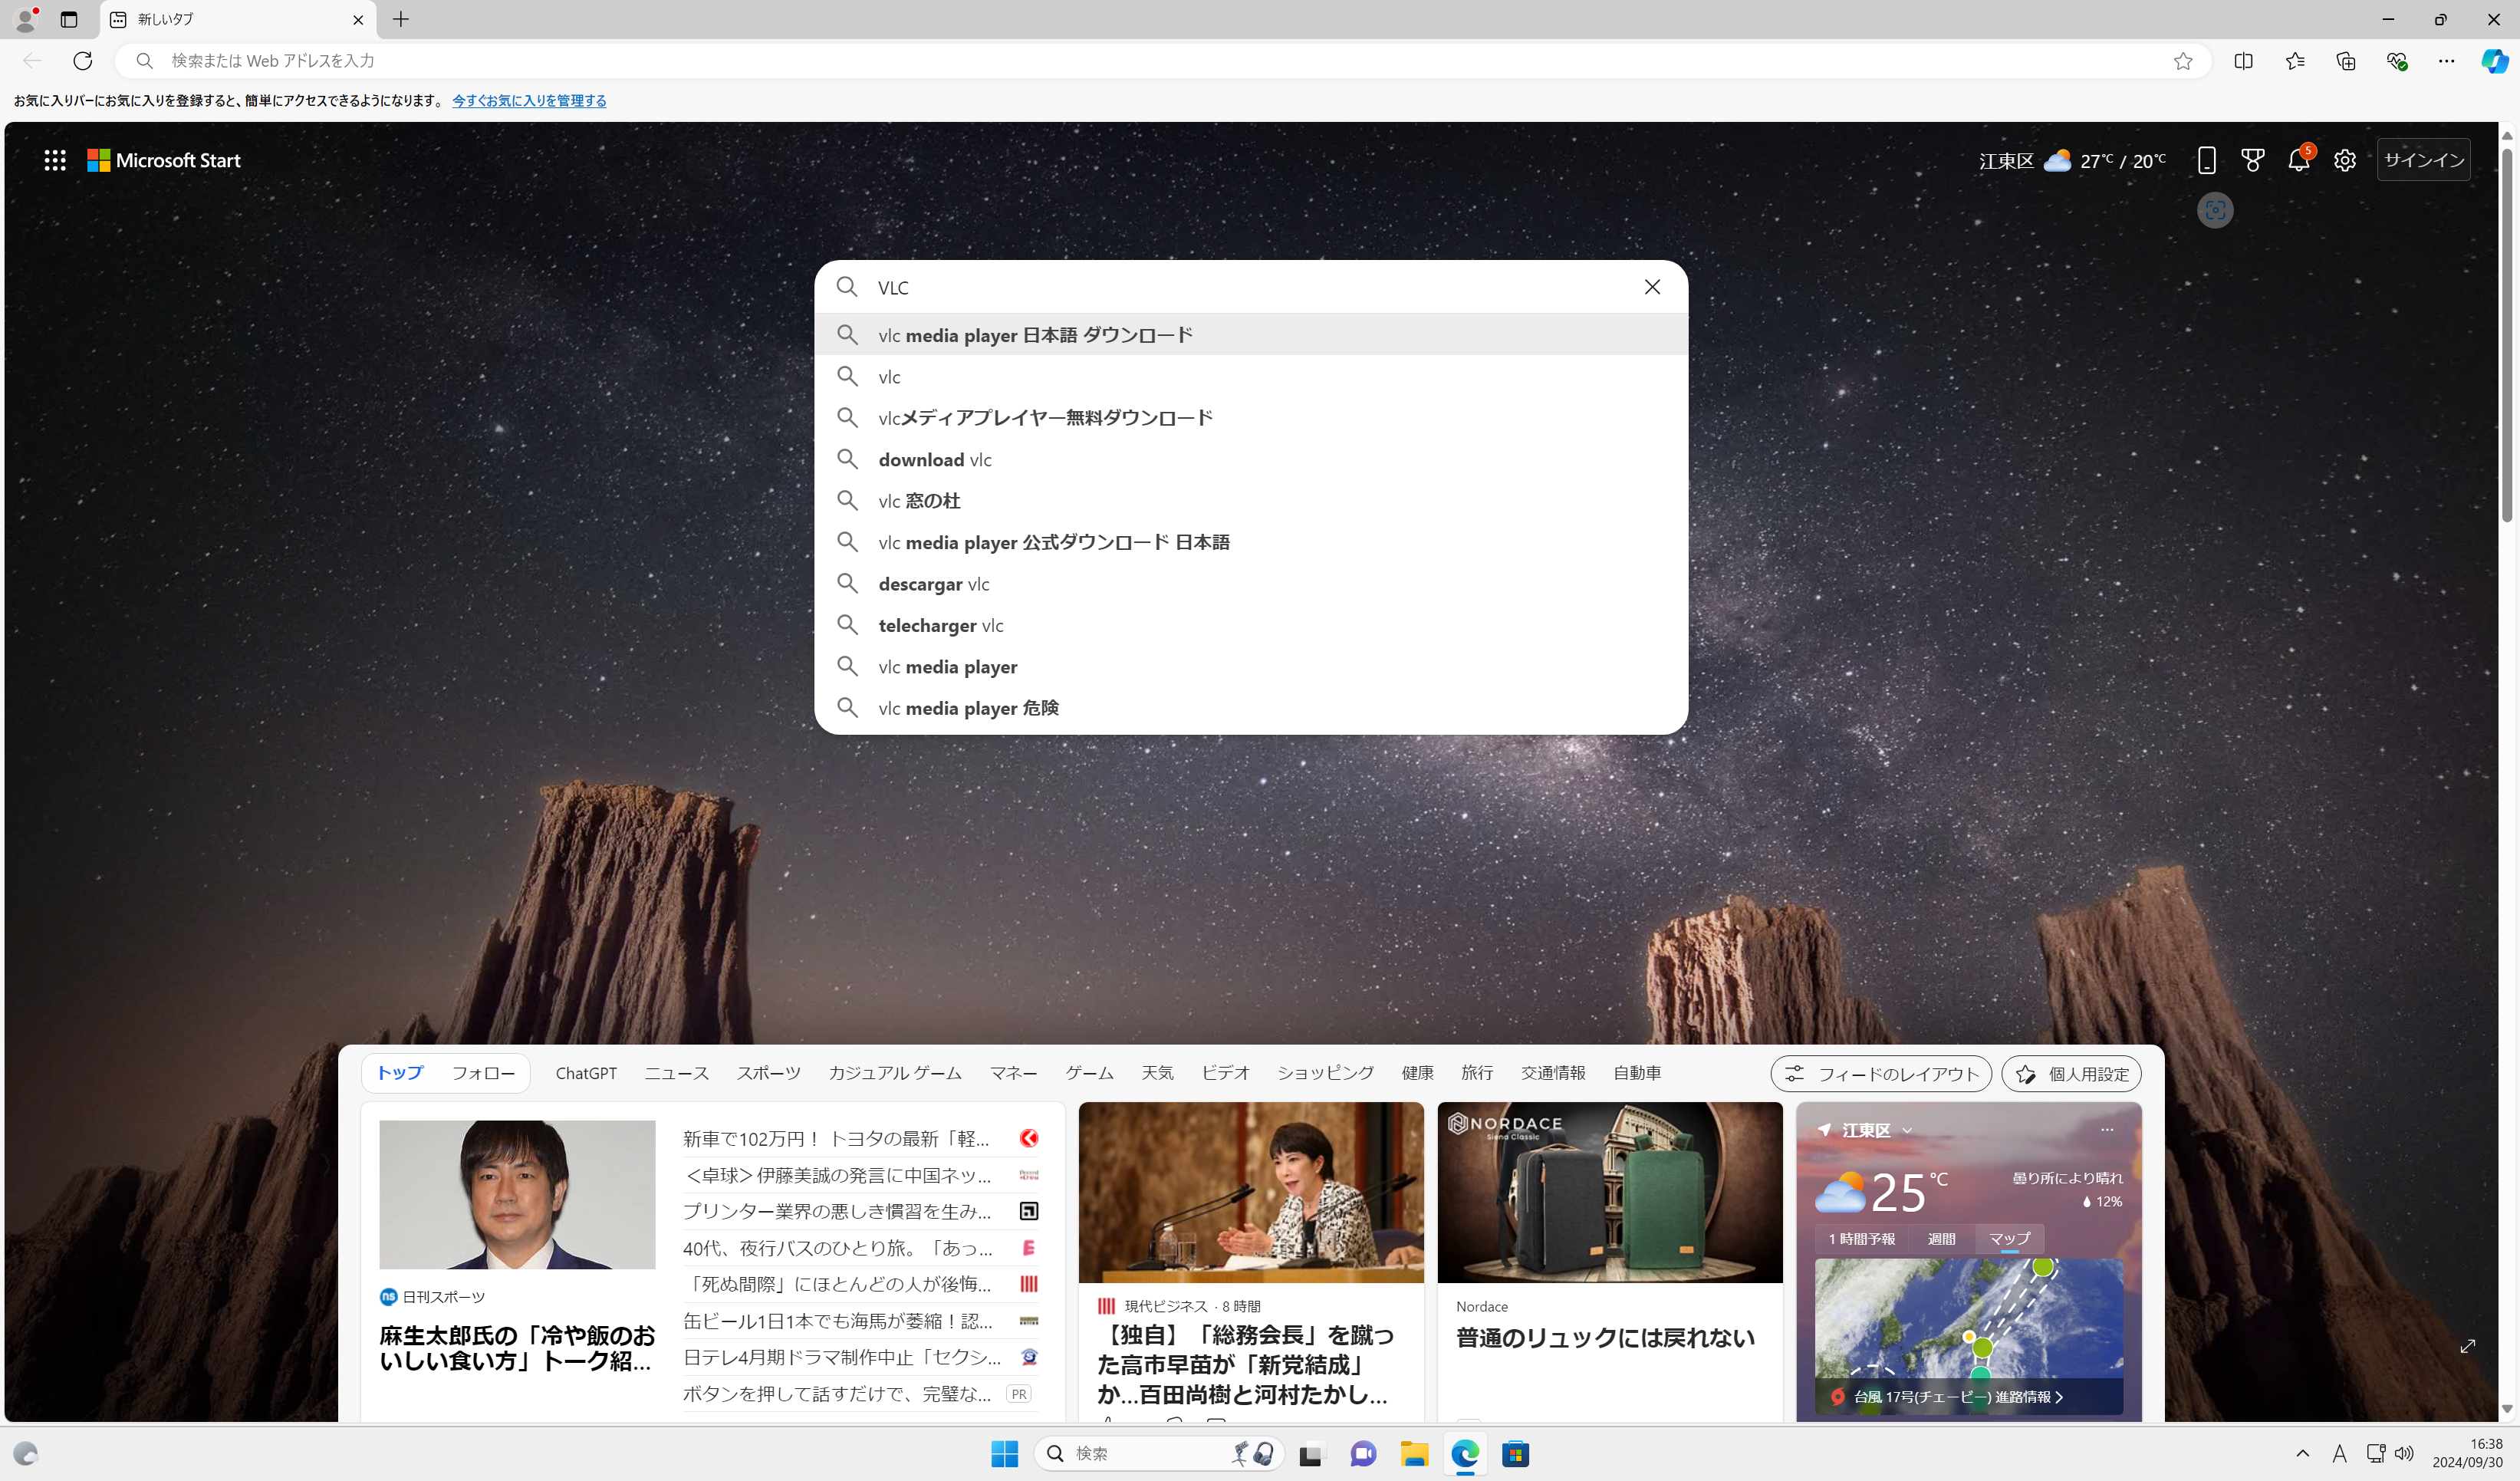This screenshot has height=1481, width=2520.
Task: Click the Microsoft Start logo
Action: [164, 160]
